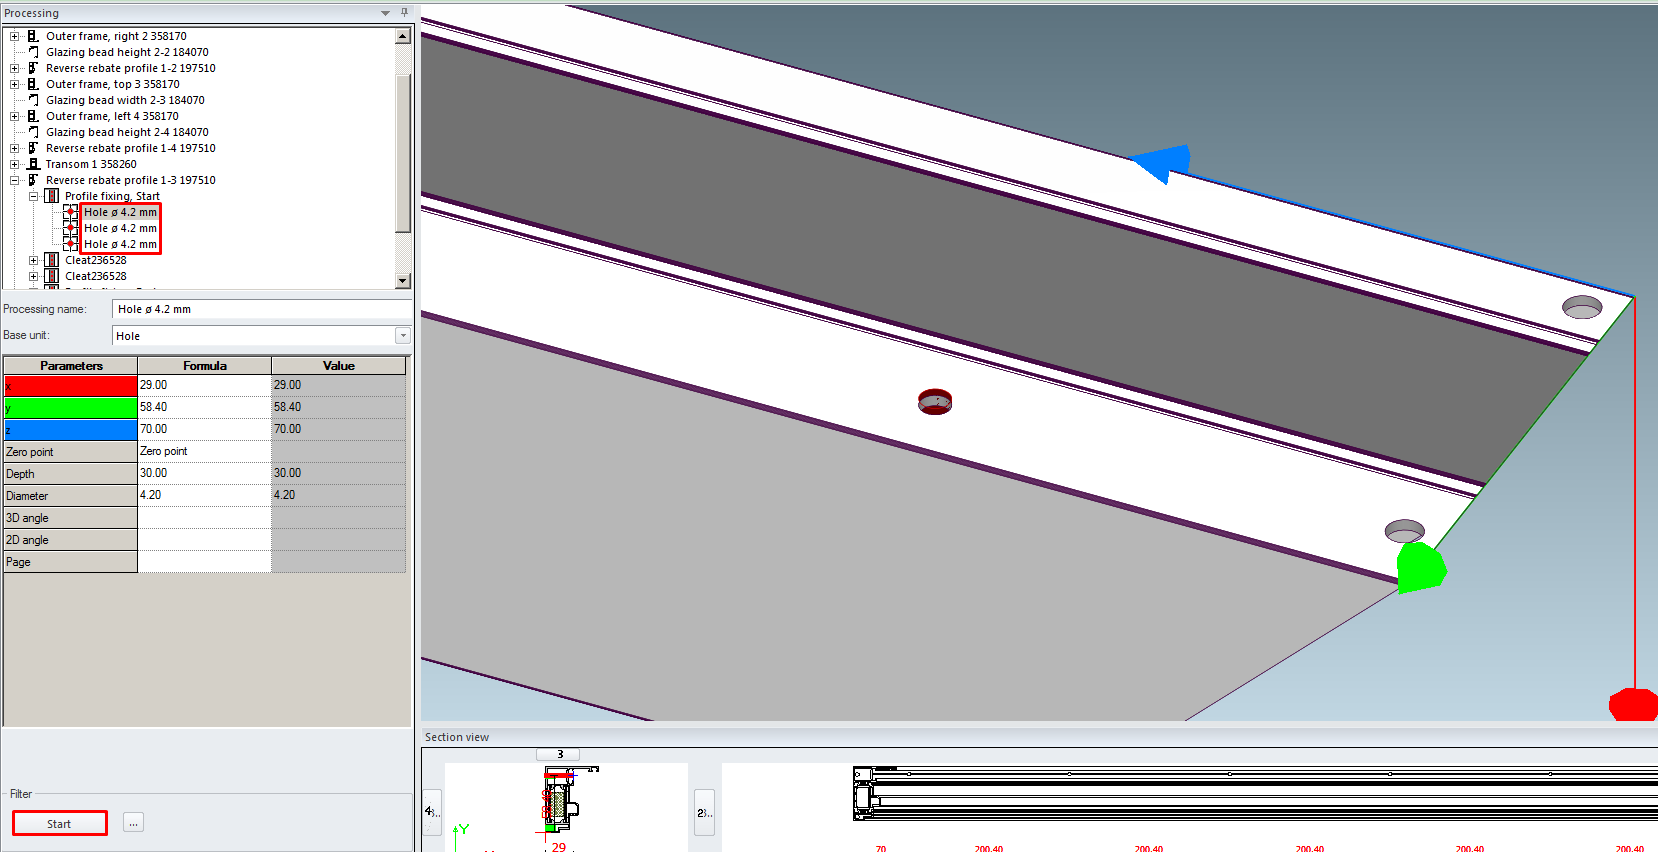Click the Profile fixing, Start processing icon
The height and width of the screenshot is (852, 1658).
tap(52, 196)
